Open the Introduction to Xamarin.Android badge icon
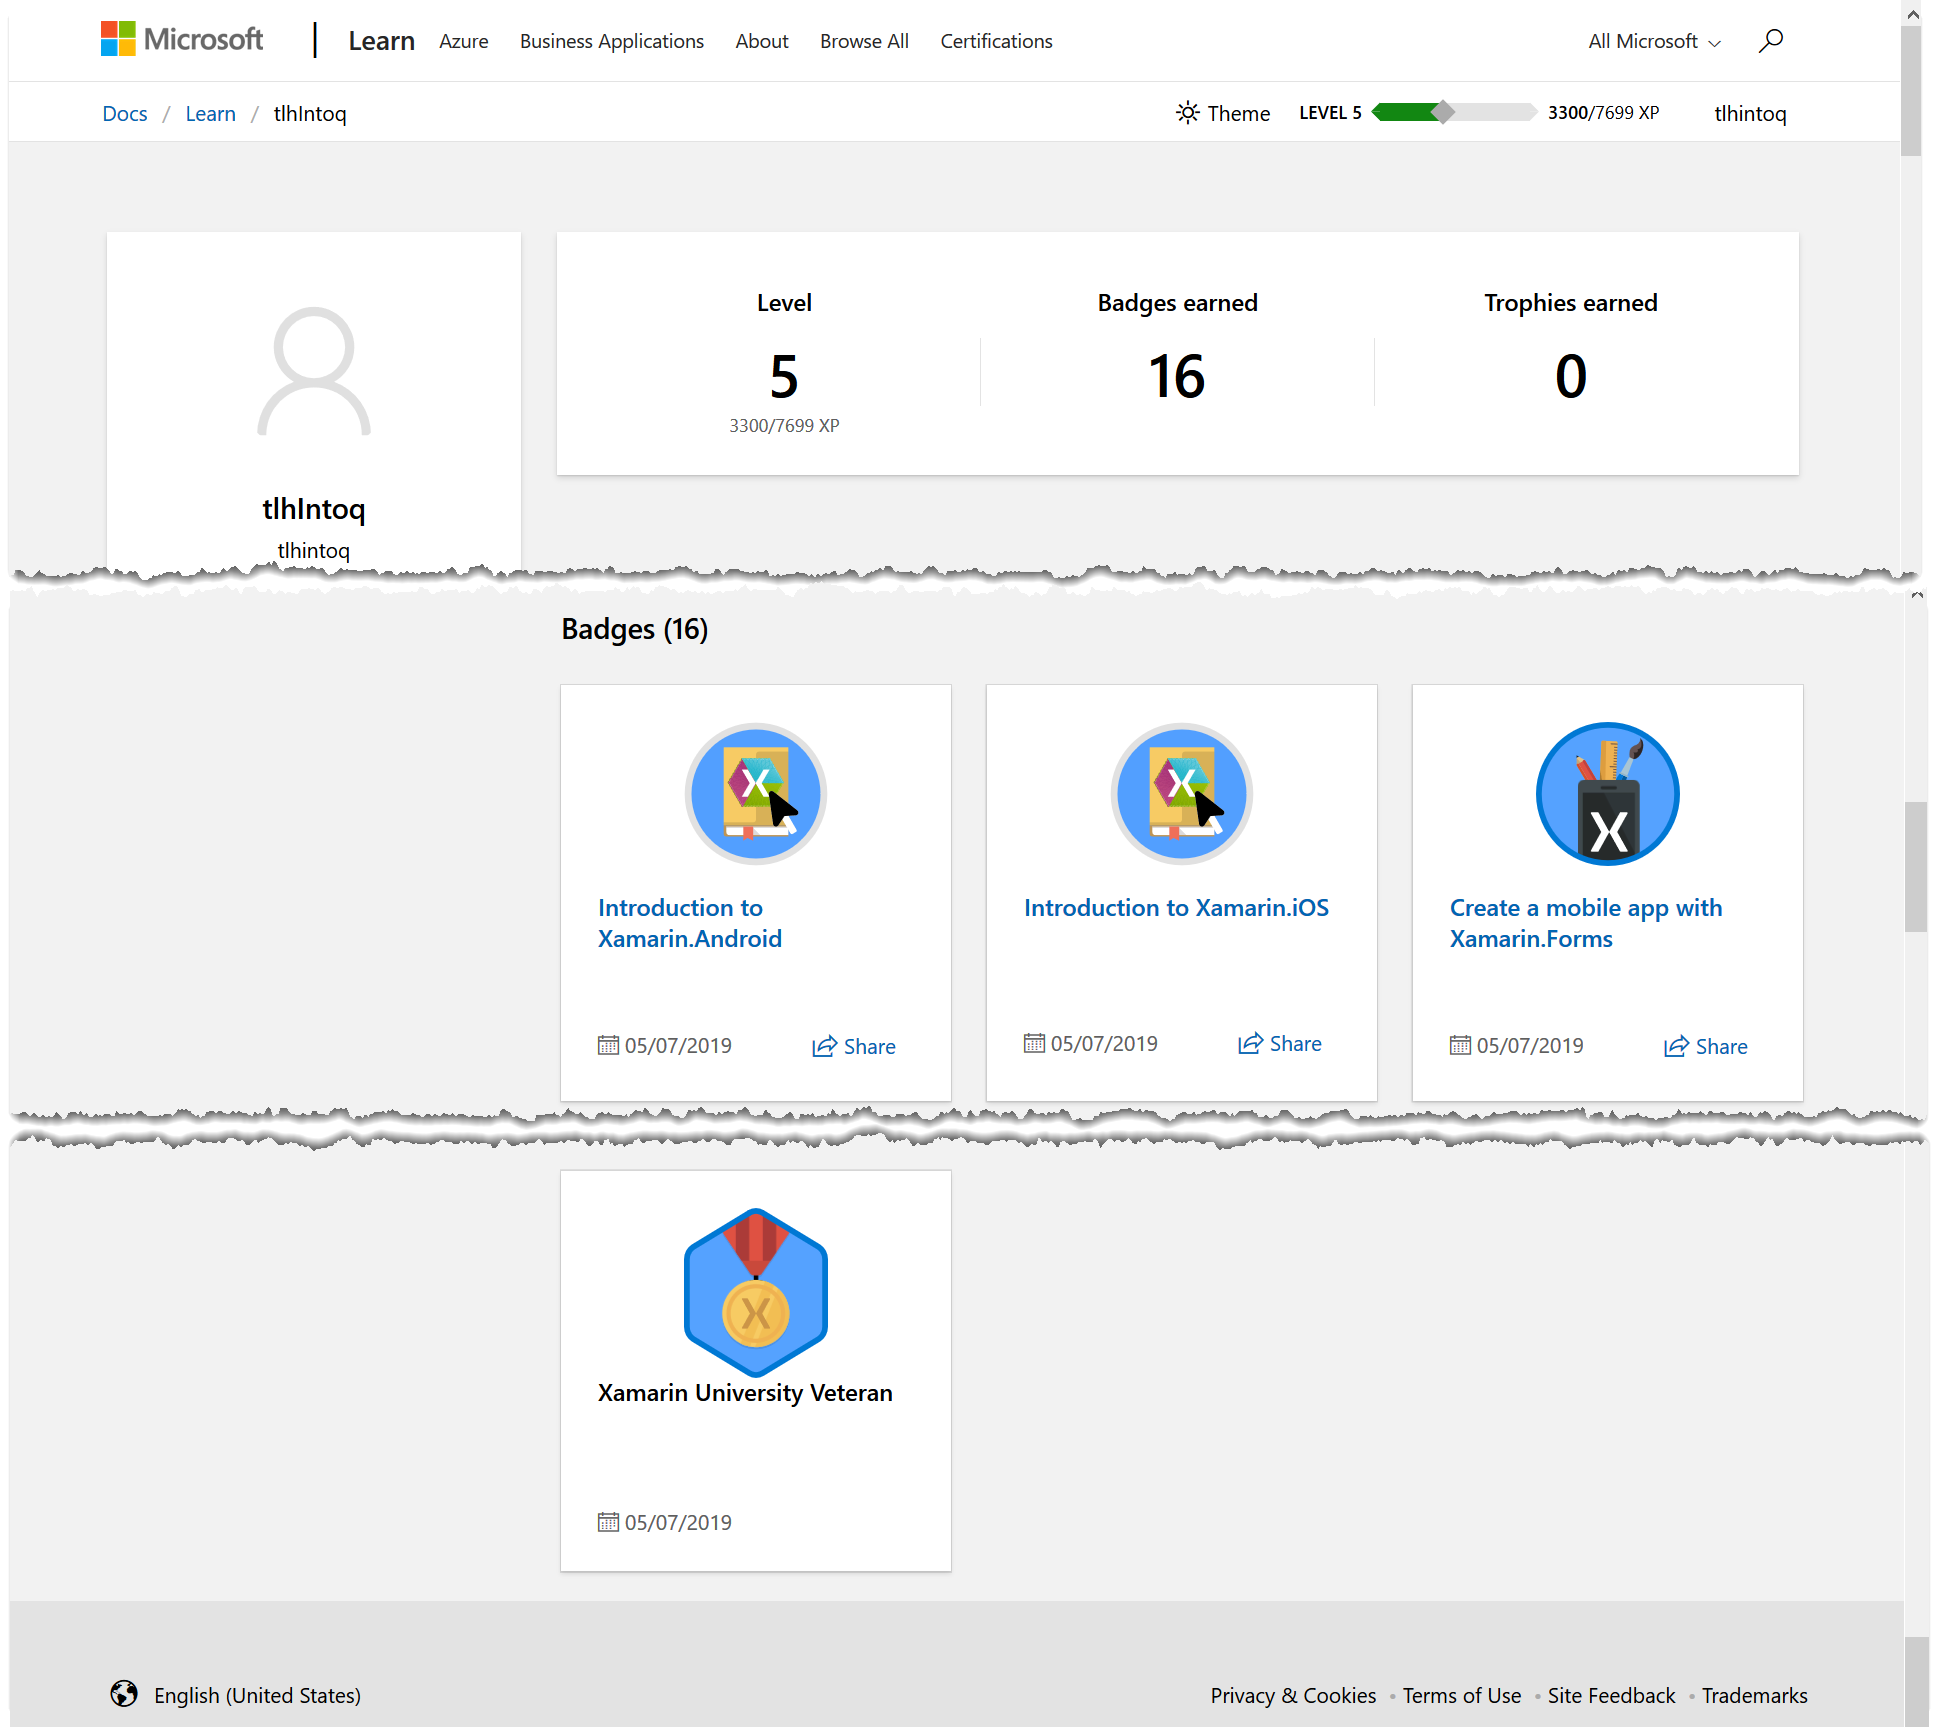1939x1727 pixels. coord(756,793)
